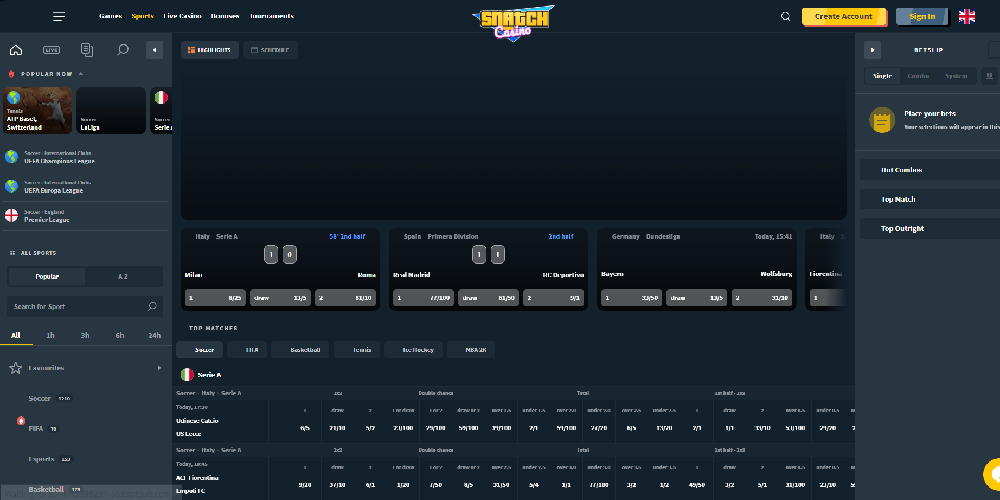The width and height of the screenshot is (1000, 500).
Task: Click the Sign In button
Action: pyautogui.click(x=922, y=16)
